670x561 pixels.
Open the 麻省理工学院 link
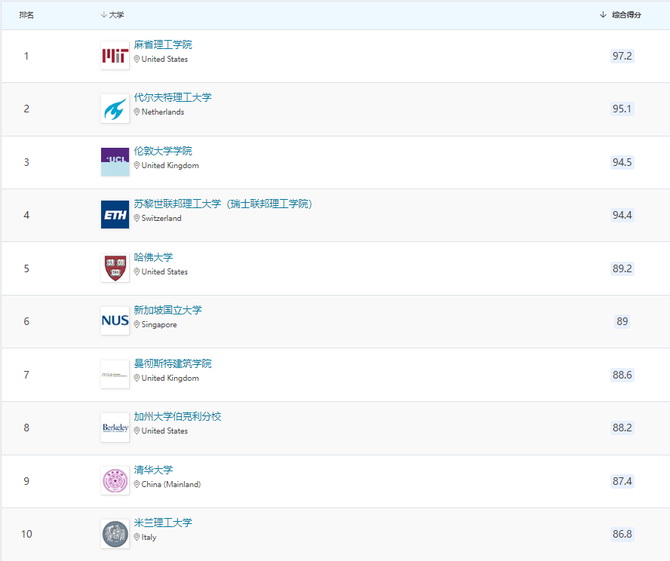[163, 44]
